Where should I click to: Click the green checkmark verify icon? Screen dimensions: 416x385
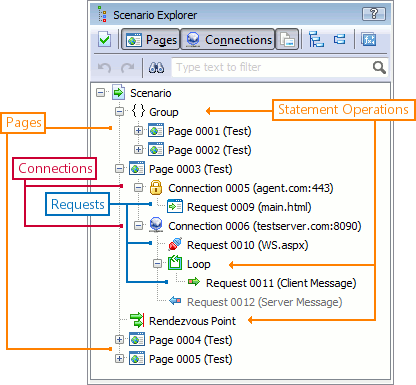(x=104, y=39)
